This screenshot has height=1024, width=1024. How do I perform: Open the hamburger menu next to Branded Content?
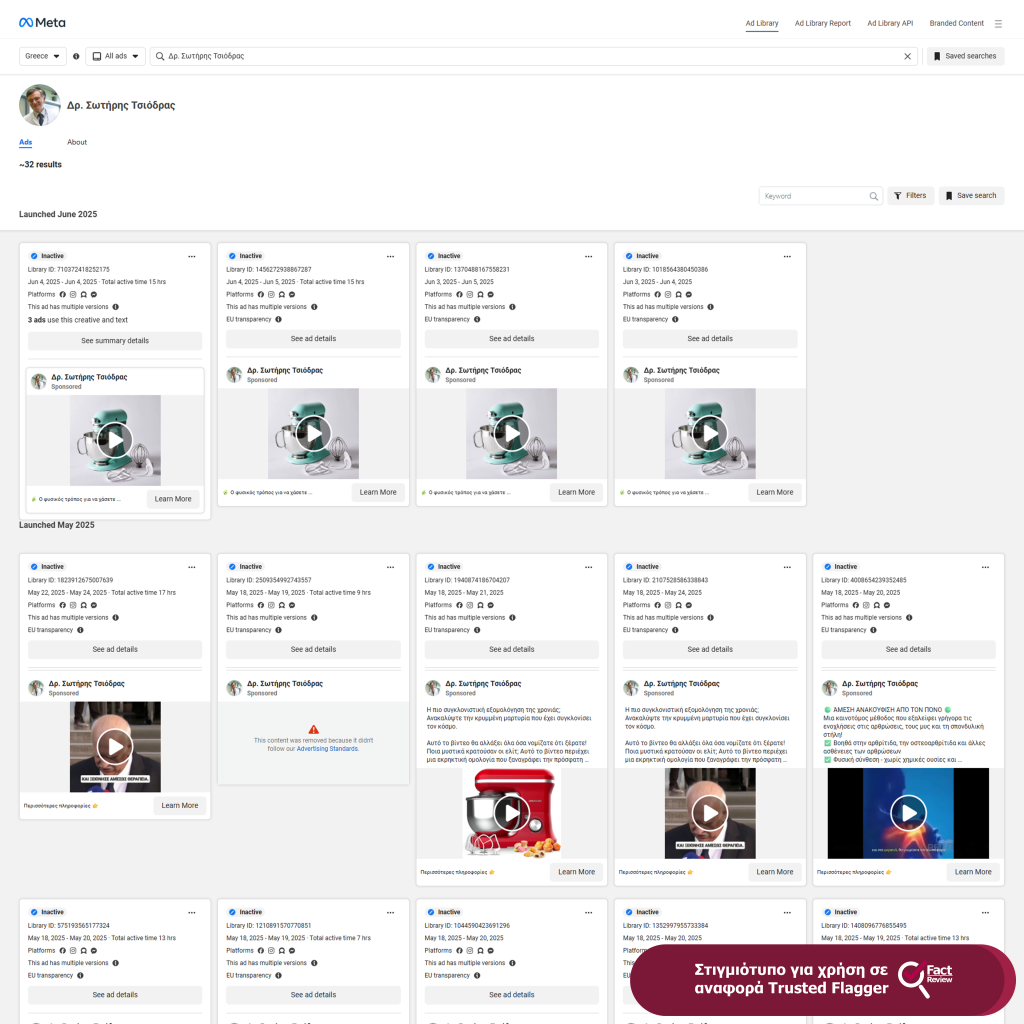tap(997, 23)
